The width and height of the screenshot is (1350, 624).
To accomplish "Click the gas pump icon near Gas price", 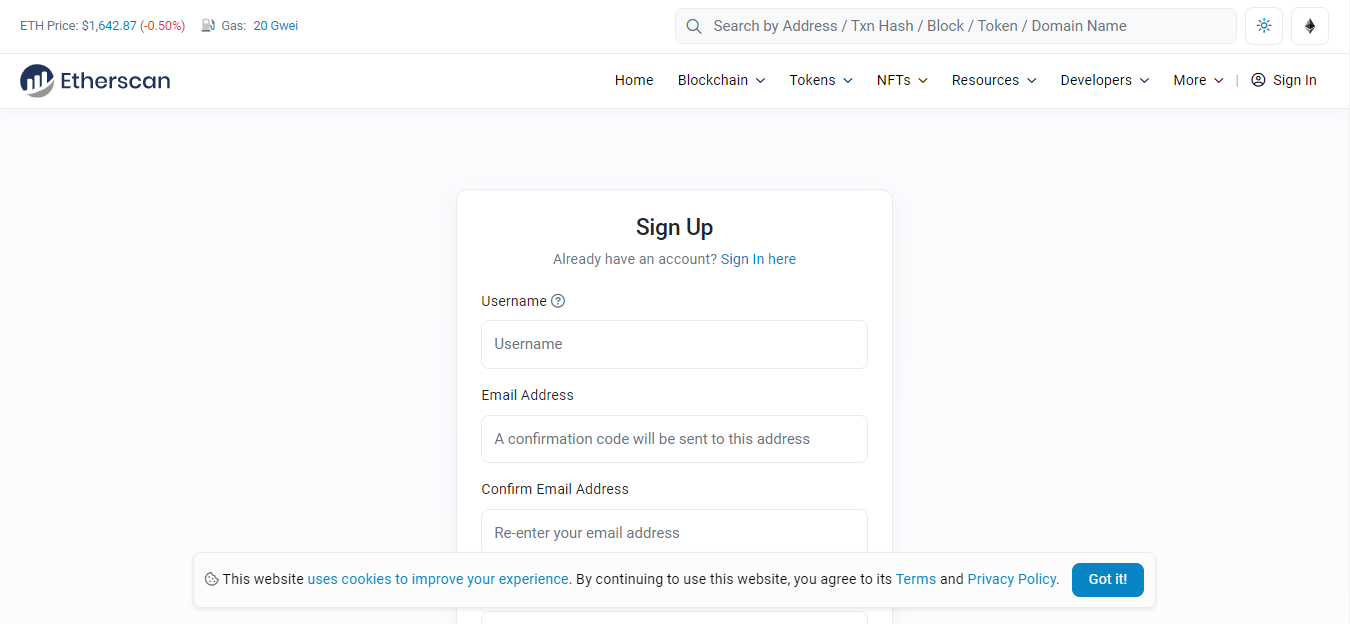I will tap(205, 25).
